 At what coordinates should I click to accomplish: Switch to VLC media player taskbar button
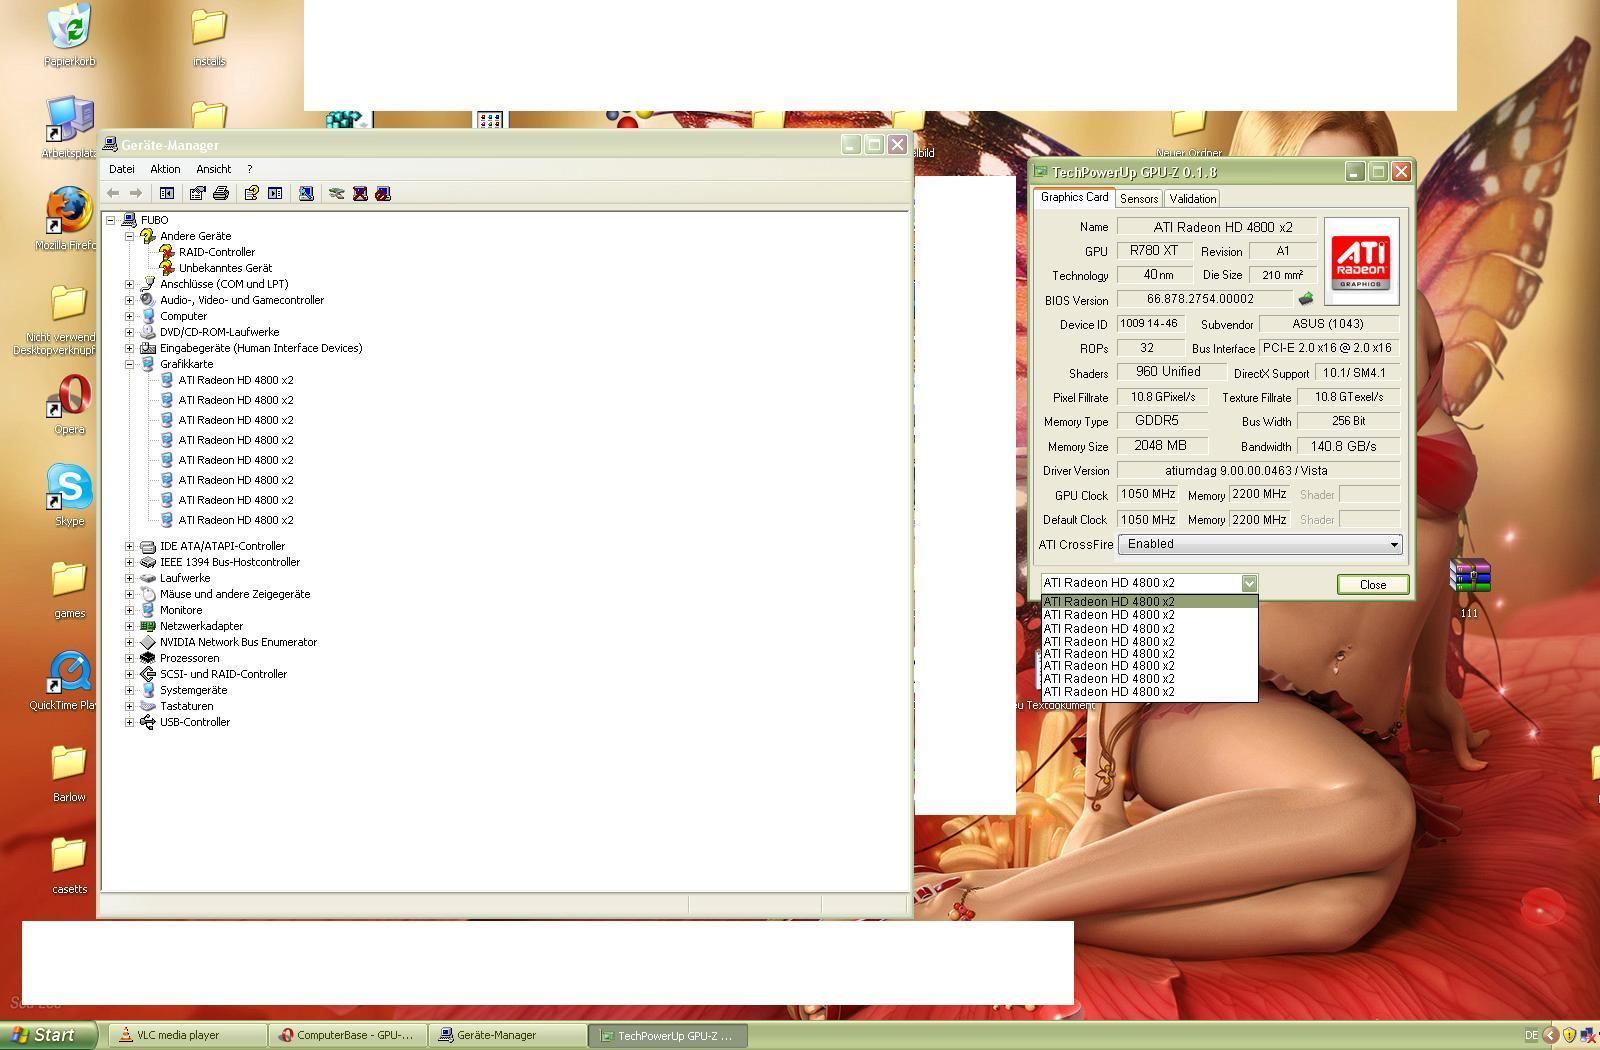pos(188,1035)
